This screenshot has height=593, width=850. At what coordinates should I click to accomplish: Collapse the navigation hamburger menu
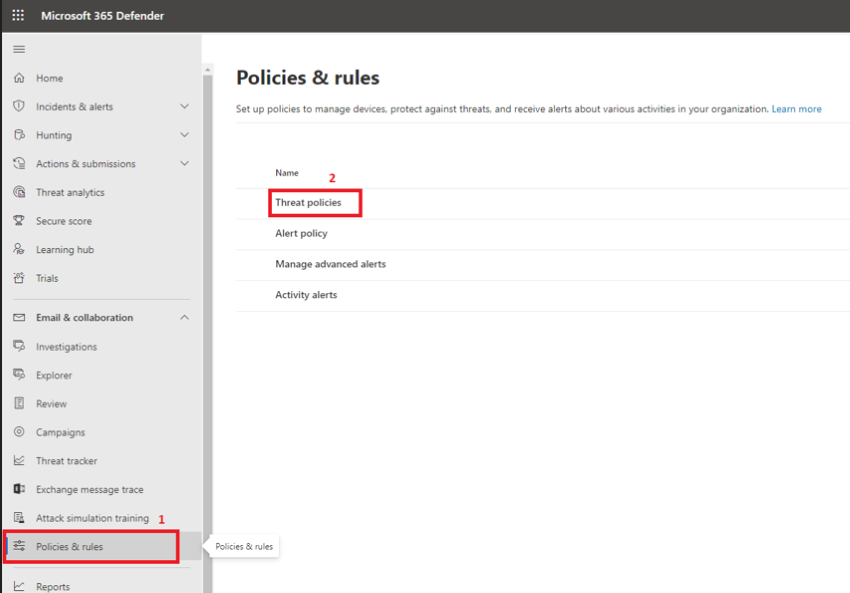19,49
